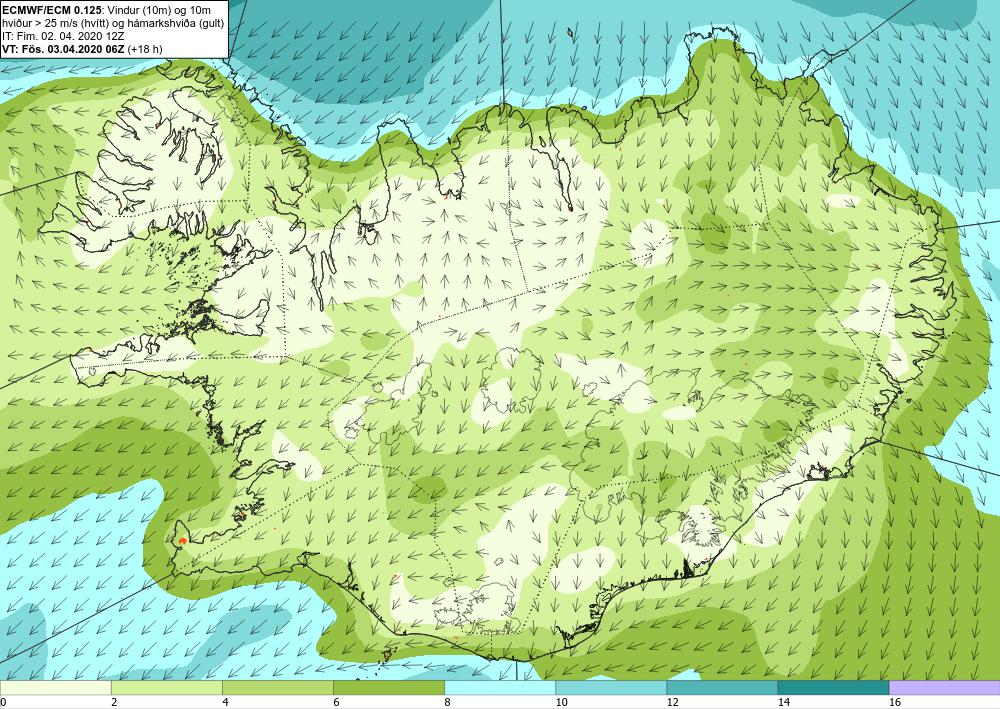Image resolution: width=1000 pixels, height=709 pixels.
Task: Click the pale yellow 0–2 m/s legend swatch
Action: [x=55, y=688]
